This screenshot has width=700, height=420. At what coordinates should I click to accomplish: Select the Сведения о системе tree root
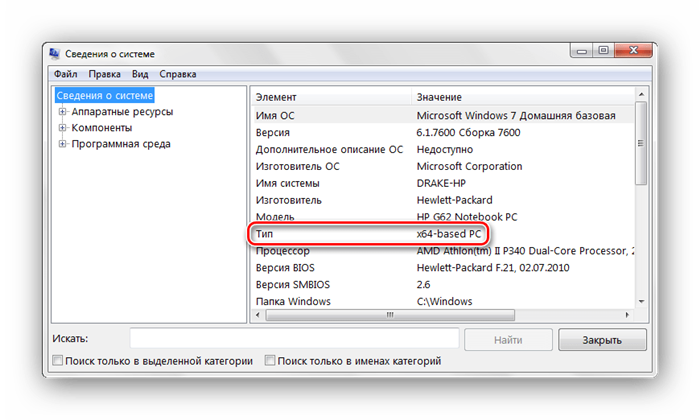[104, 96]
